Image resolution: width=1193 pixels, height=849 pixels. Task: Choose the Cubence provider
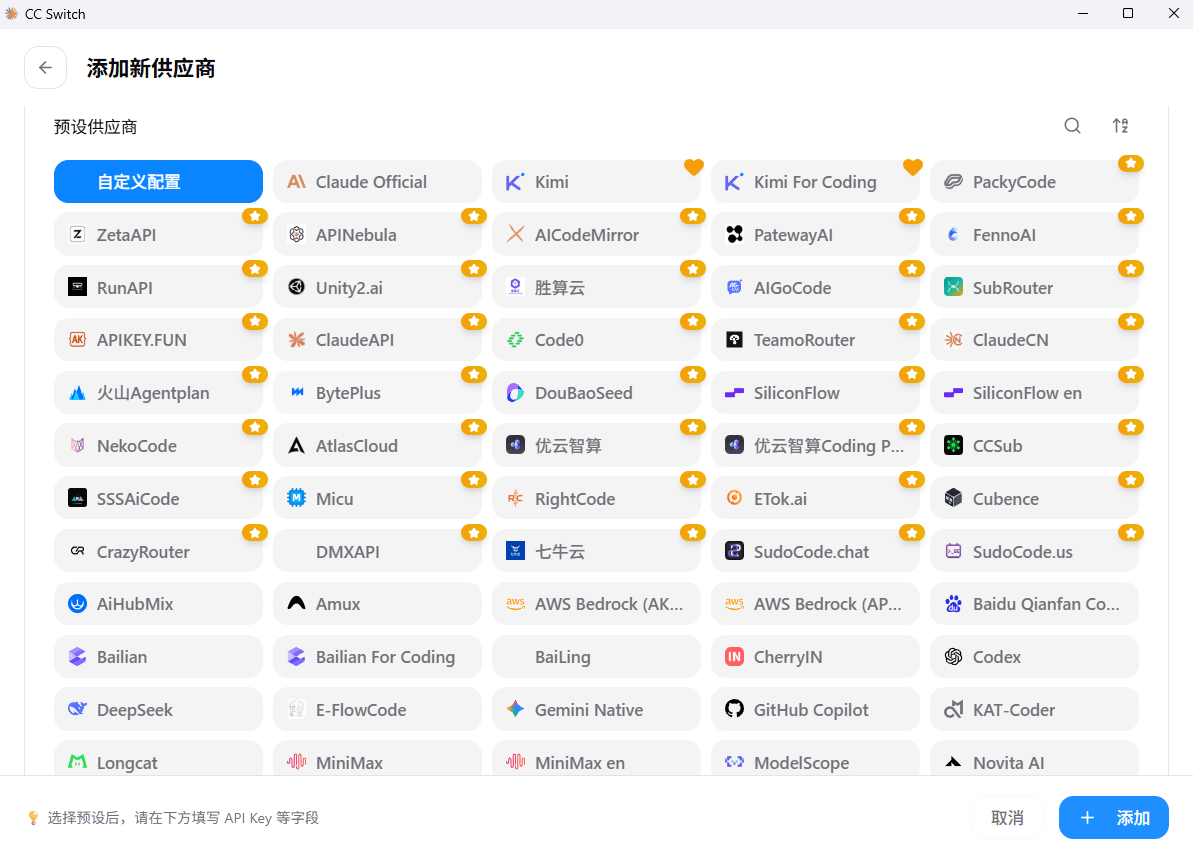1035,498
